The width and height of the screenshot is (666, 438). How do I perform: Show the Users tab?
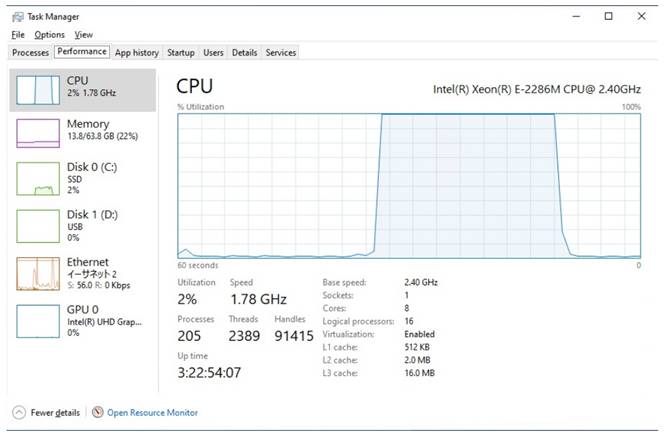(x=213, y=53)
